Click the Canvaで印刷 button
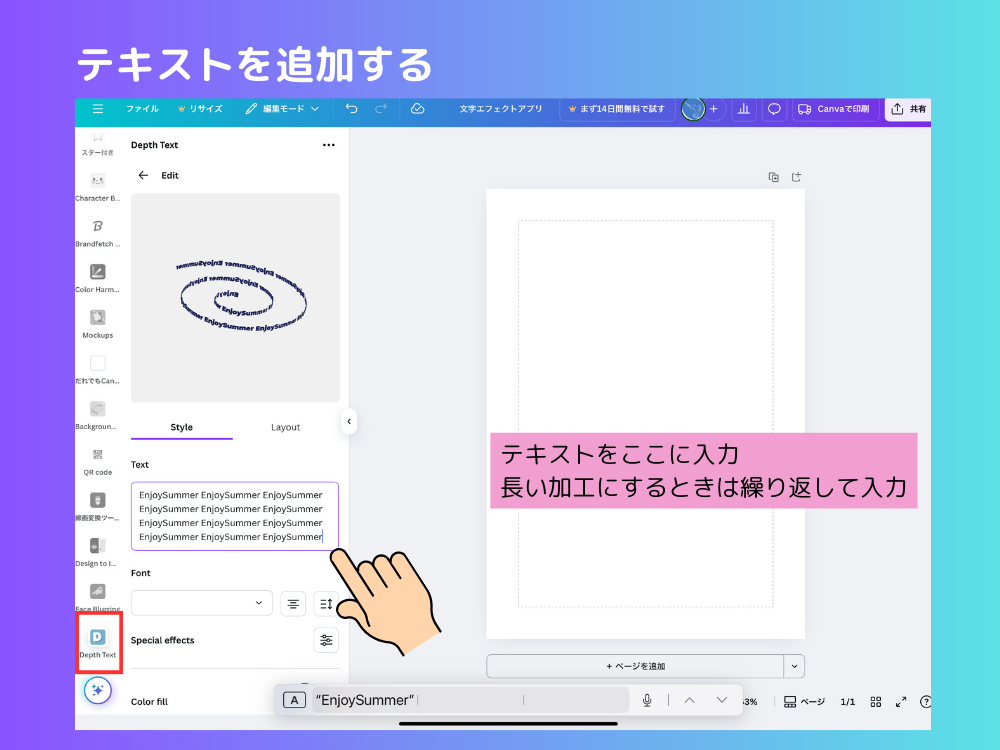The width and height of the screenshot is (1000, 750). coord(836,109)
